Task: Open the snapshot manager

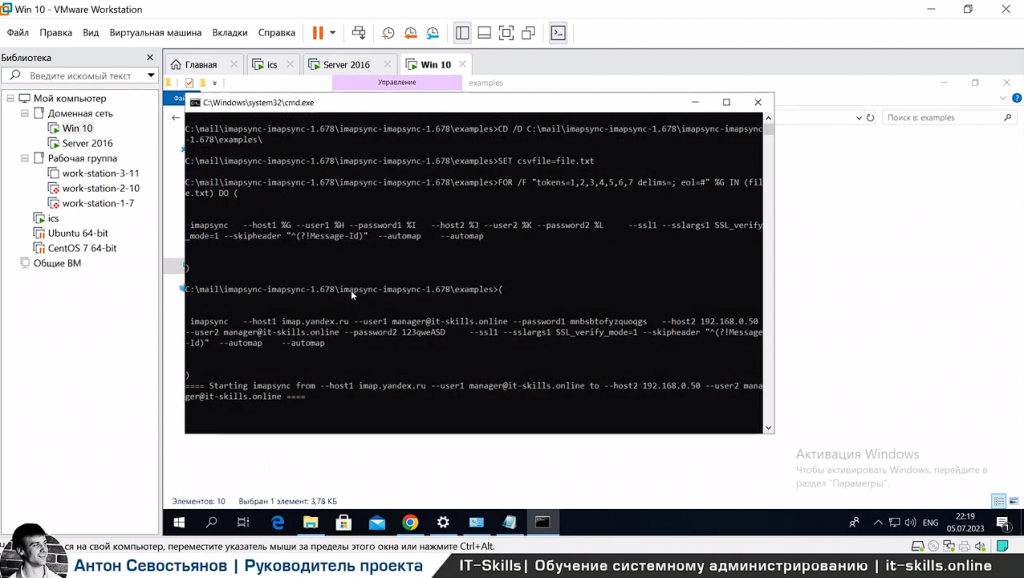Action: click(432, 33)
